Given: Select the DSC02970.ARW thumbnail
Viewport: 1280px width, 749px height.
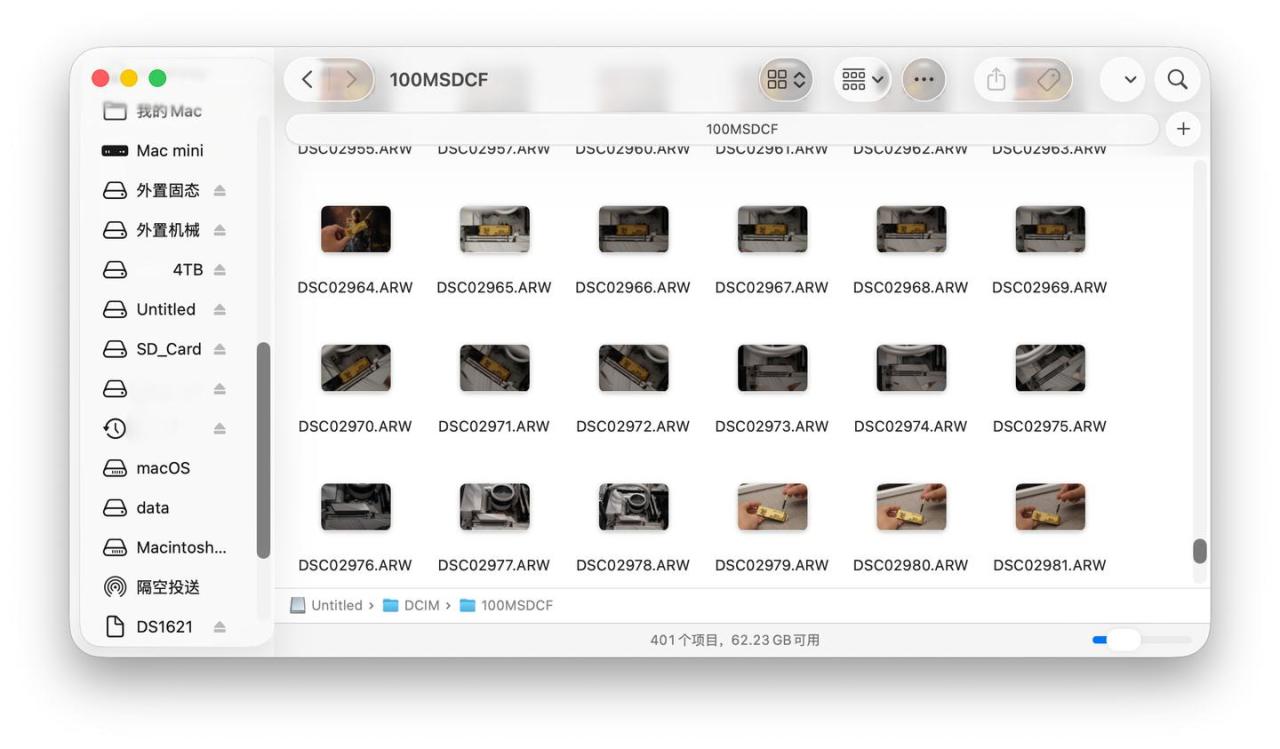Looking at the screenshot, I should 355,368.
